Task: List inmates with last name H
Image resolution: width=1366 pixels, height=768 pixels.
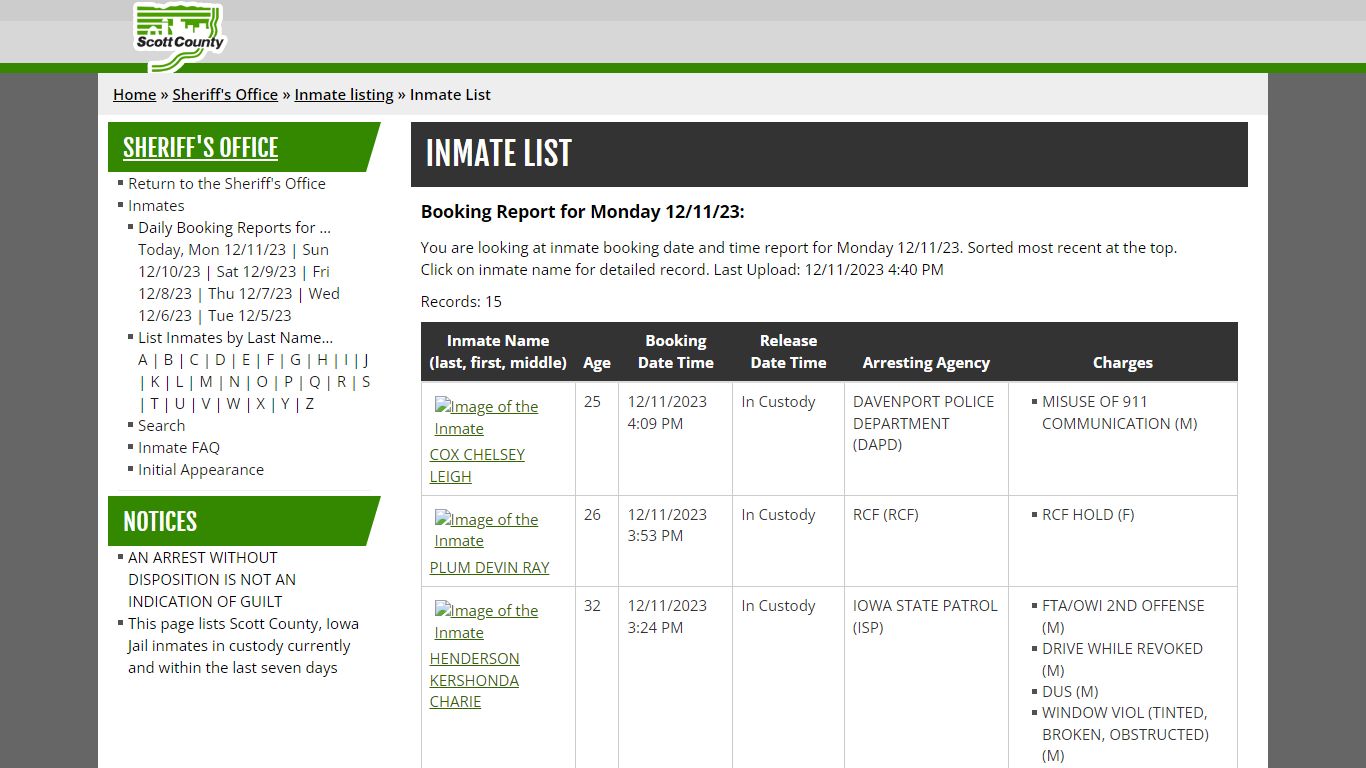Action: point(322,359)
